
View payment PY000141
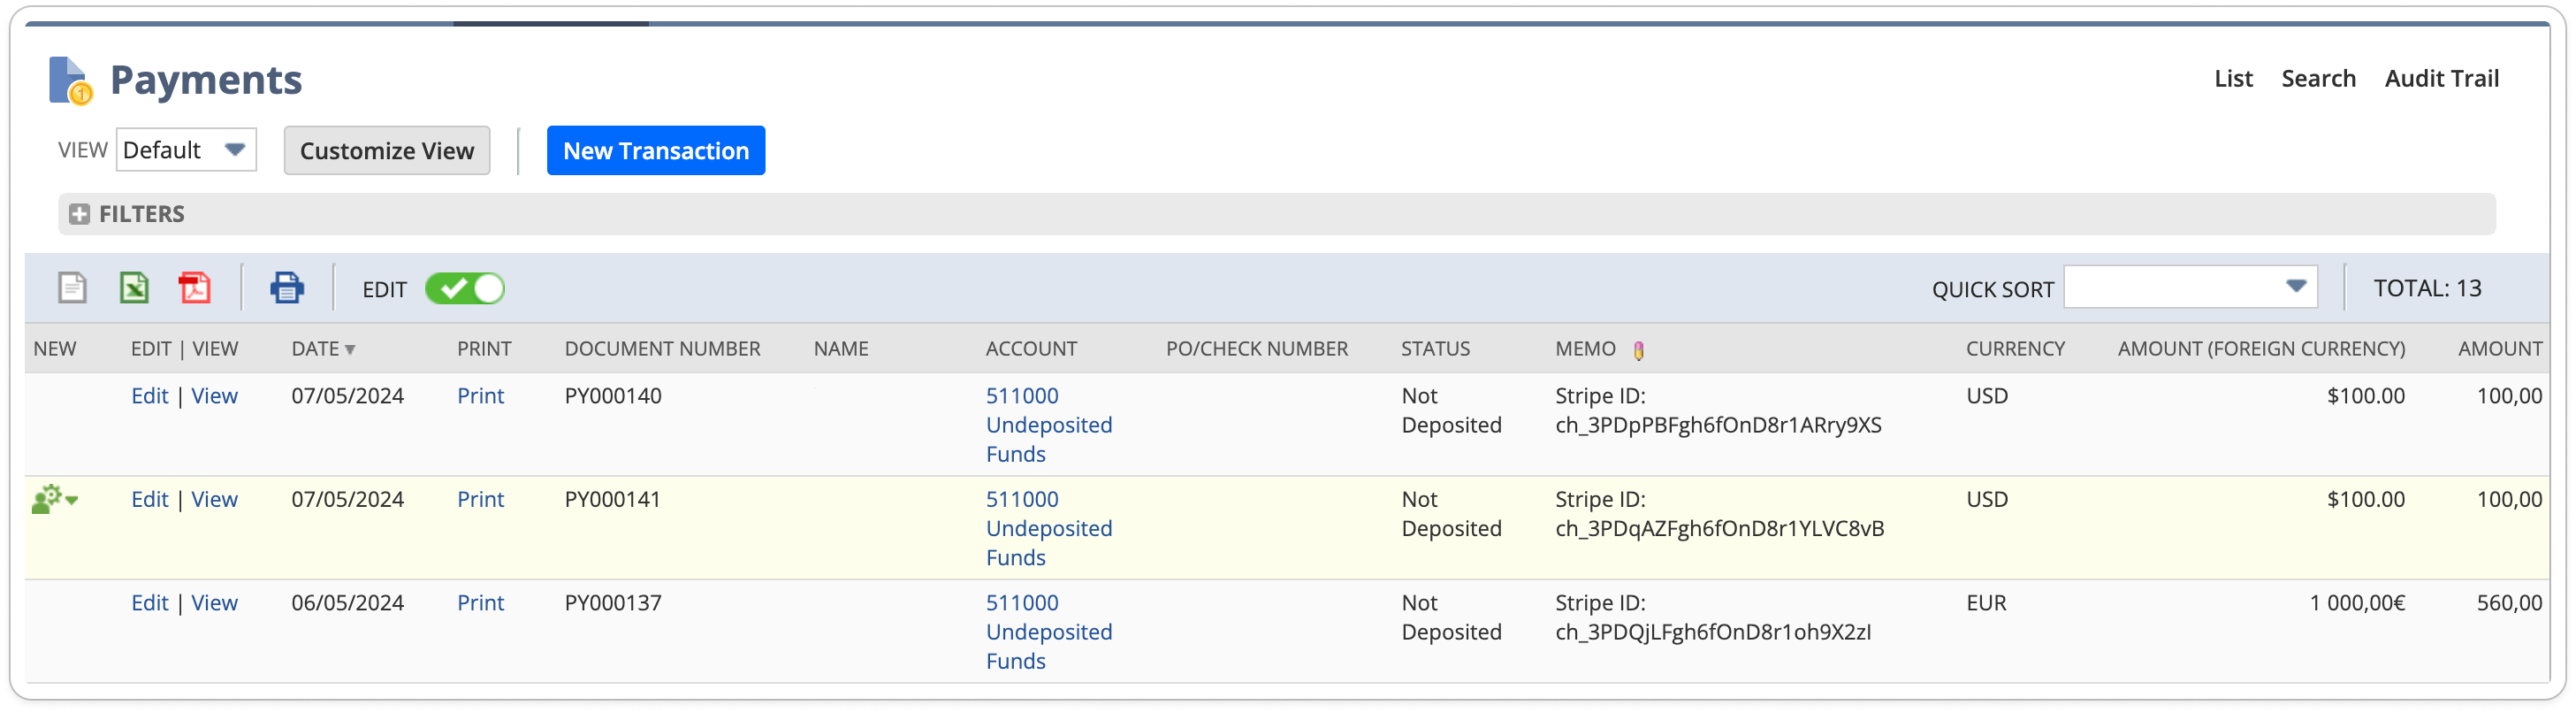(x=214, y=499)
